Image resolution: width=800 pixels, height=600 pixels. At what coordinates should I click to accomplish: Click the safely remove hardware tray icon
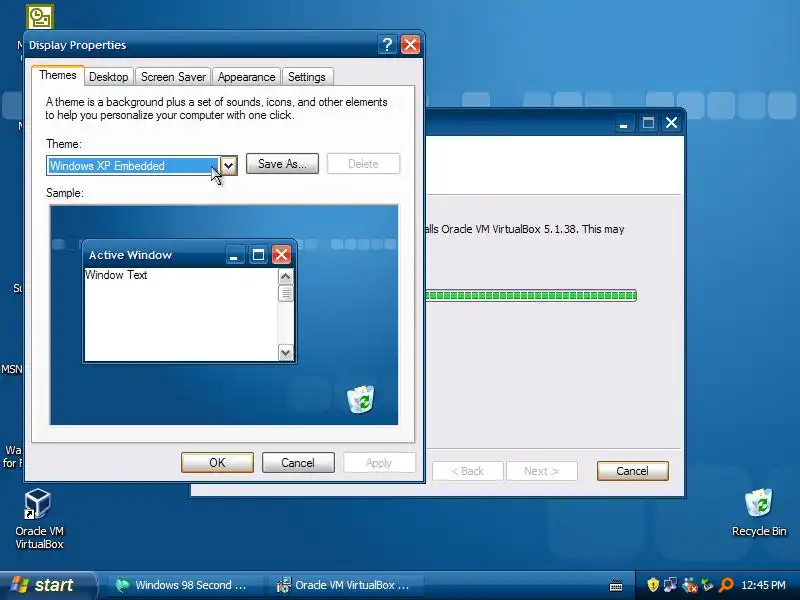[707, 585]
